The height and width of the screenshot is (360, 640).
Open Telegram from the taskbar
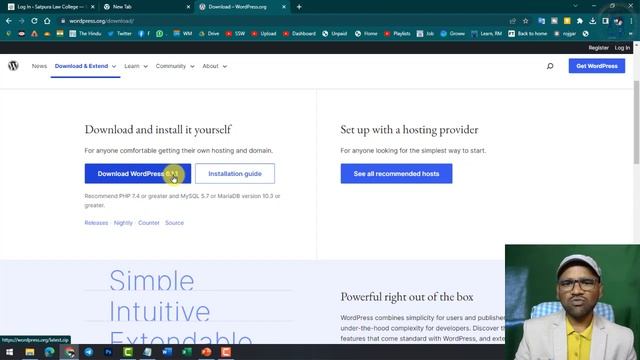(89, 352)
